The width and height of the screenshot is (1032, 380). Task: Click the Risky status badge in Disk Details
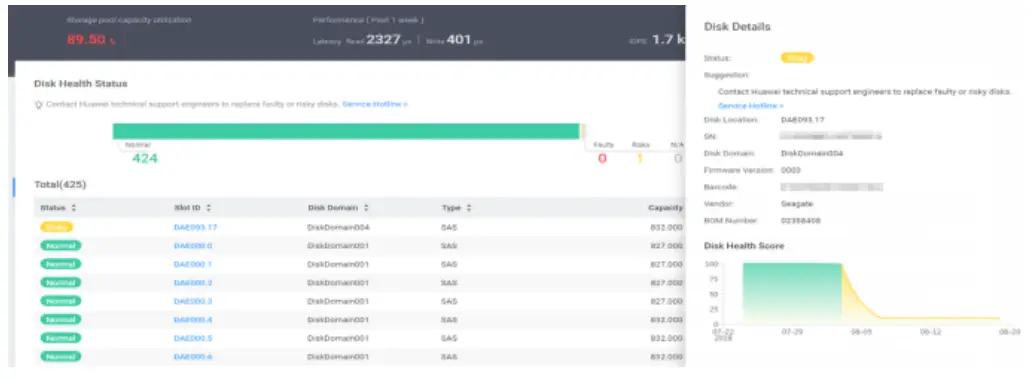coord(797,58)
